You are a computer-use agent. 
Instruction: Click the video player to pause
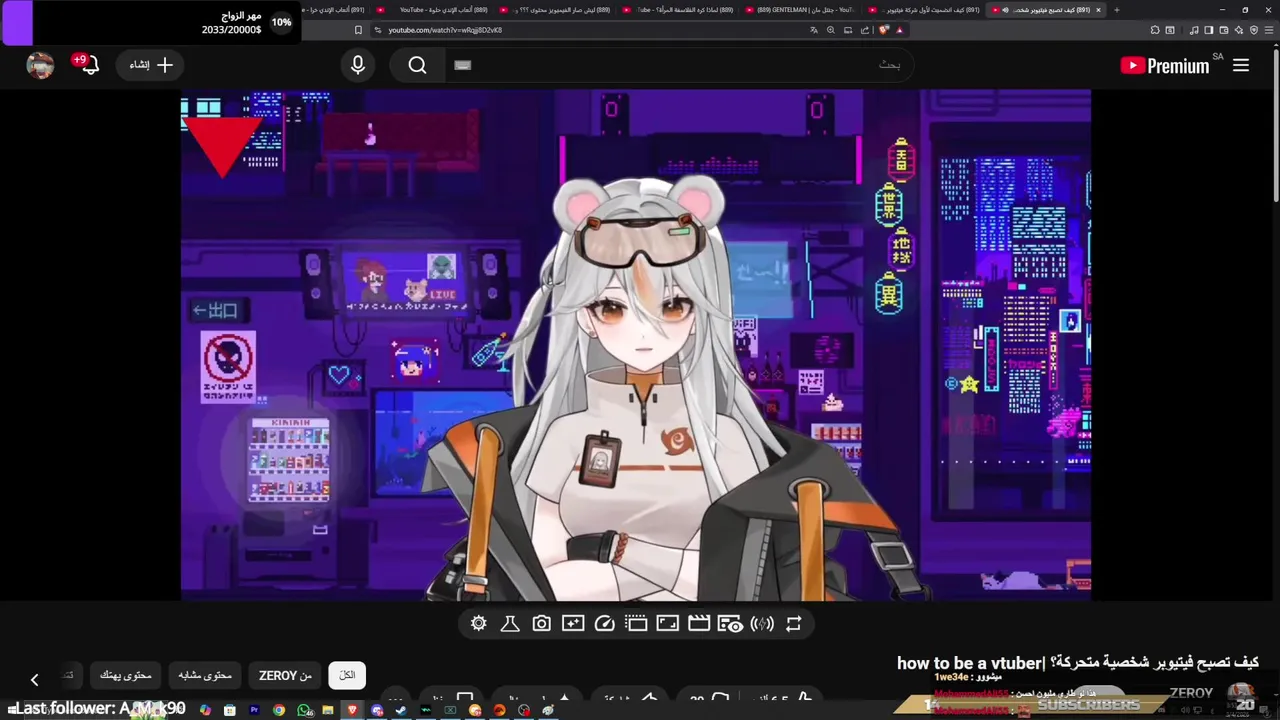tap(635, 345)
